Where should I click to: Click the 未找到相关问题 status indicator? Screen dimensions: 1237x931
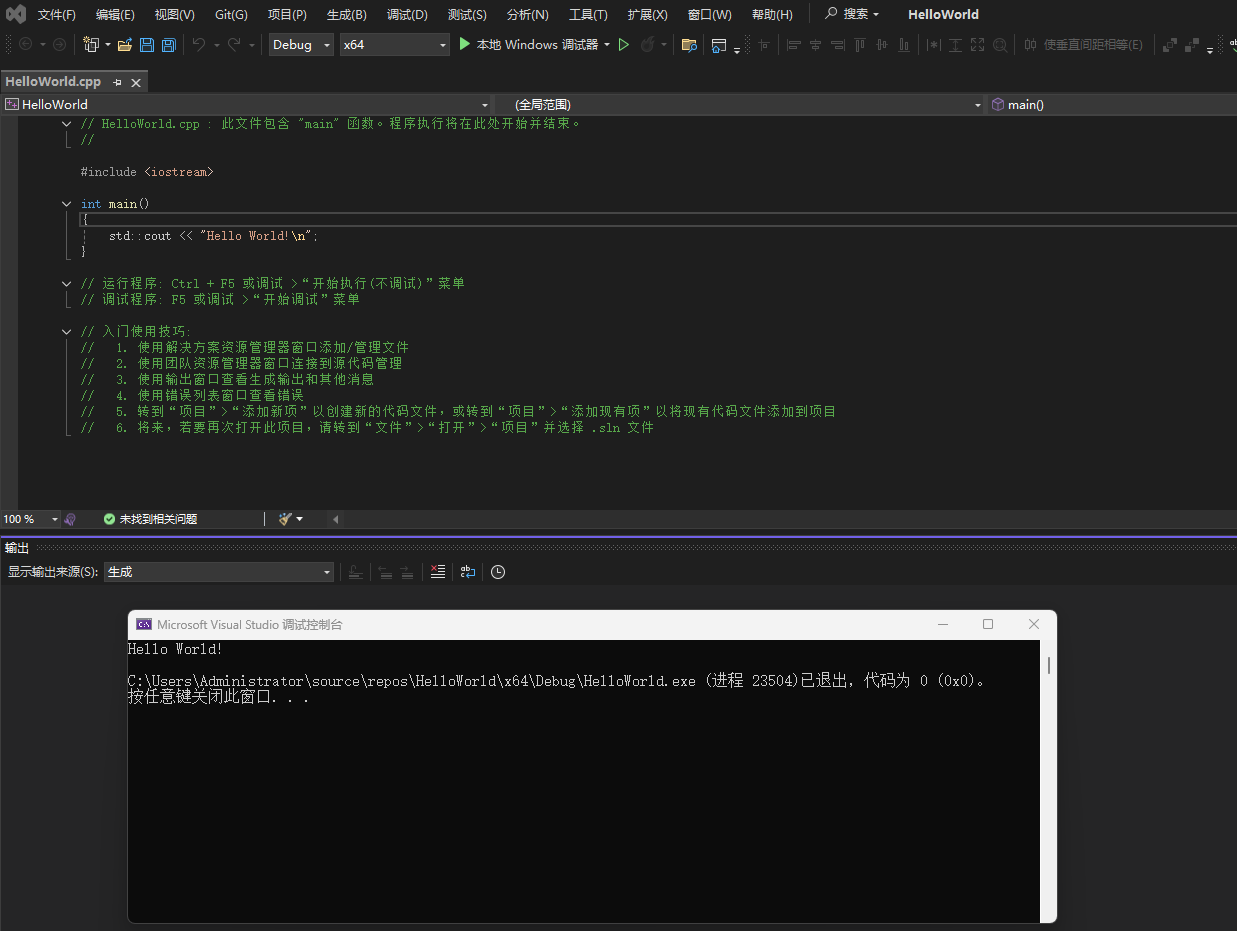pyautogui.click(x=150, y=519)
